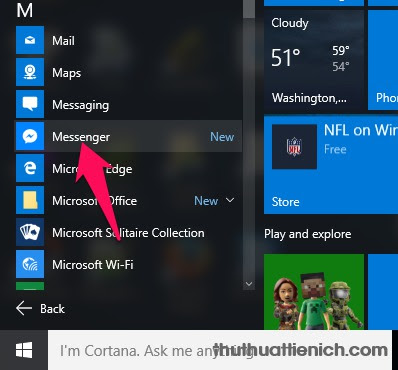Click the scrollbar down arrow in app list

tap(249, 284)
